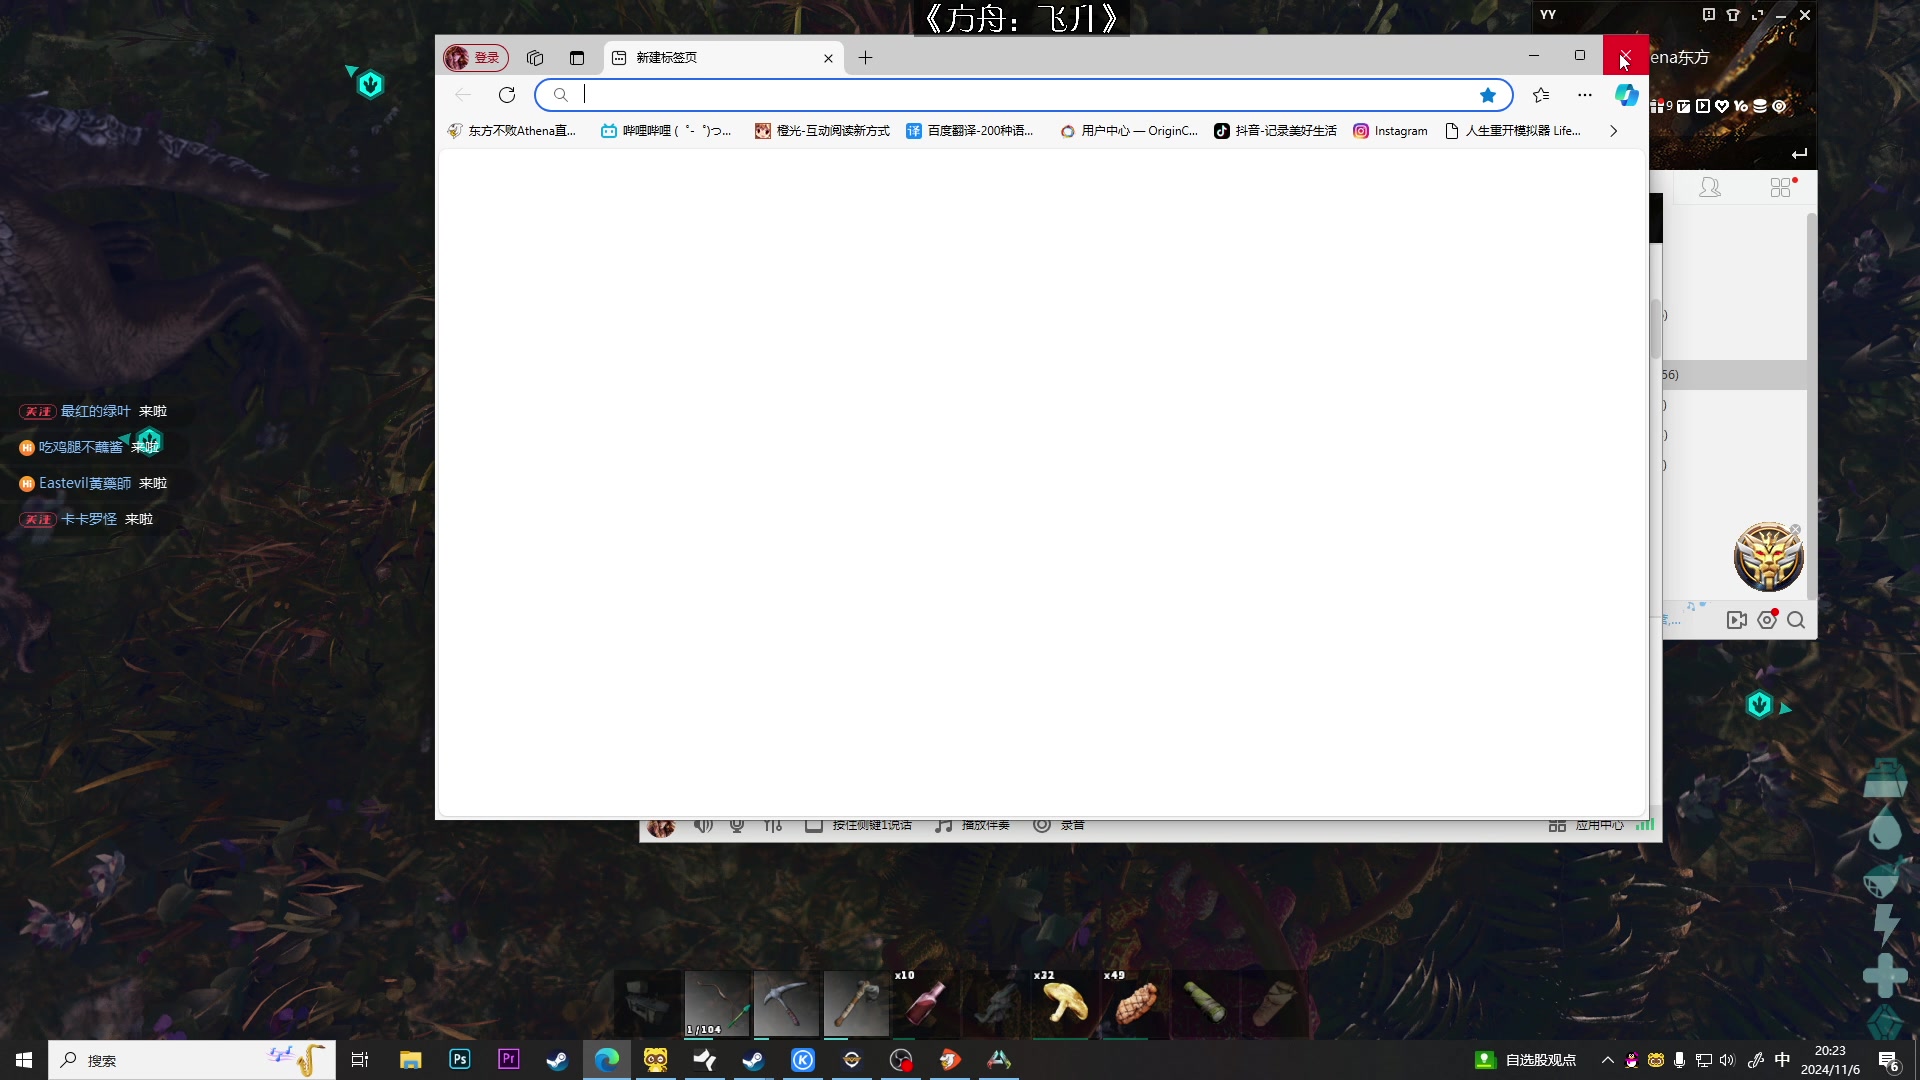Close the 新建标签页 tab
This screenshot has width=1920, height=1080.
point(828,58)
